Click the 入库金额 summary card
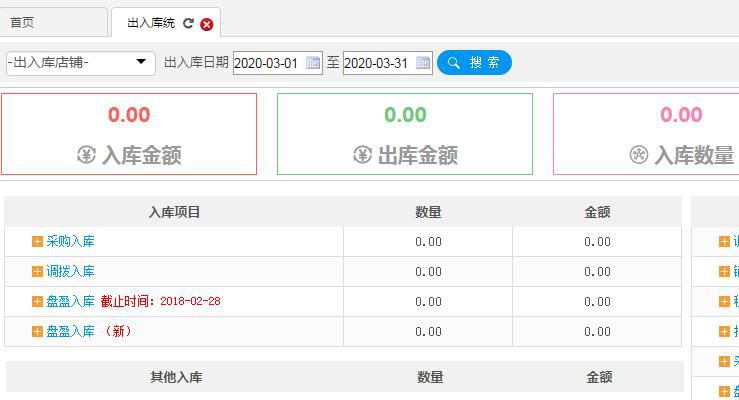 point(129,134)
